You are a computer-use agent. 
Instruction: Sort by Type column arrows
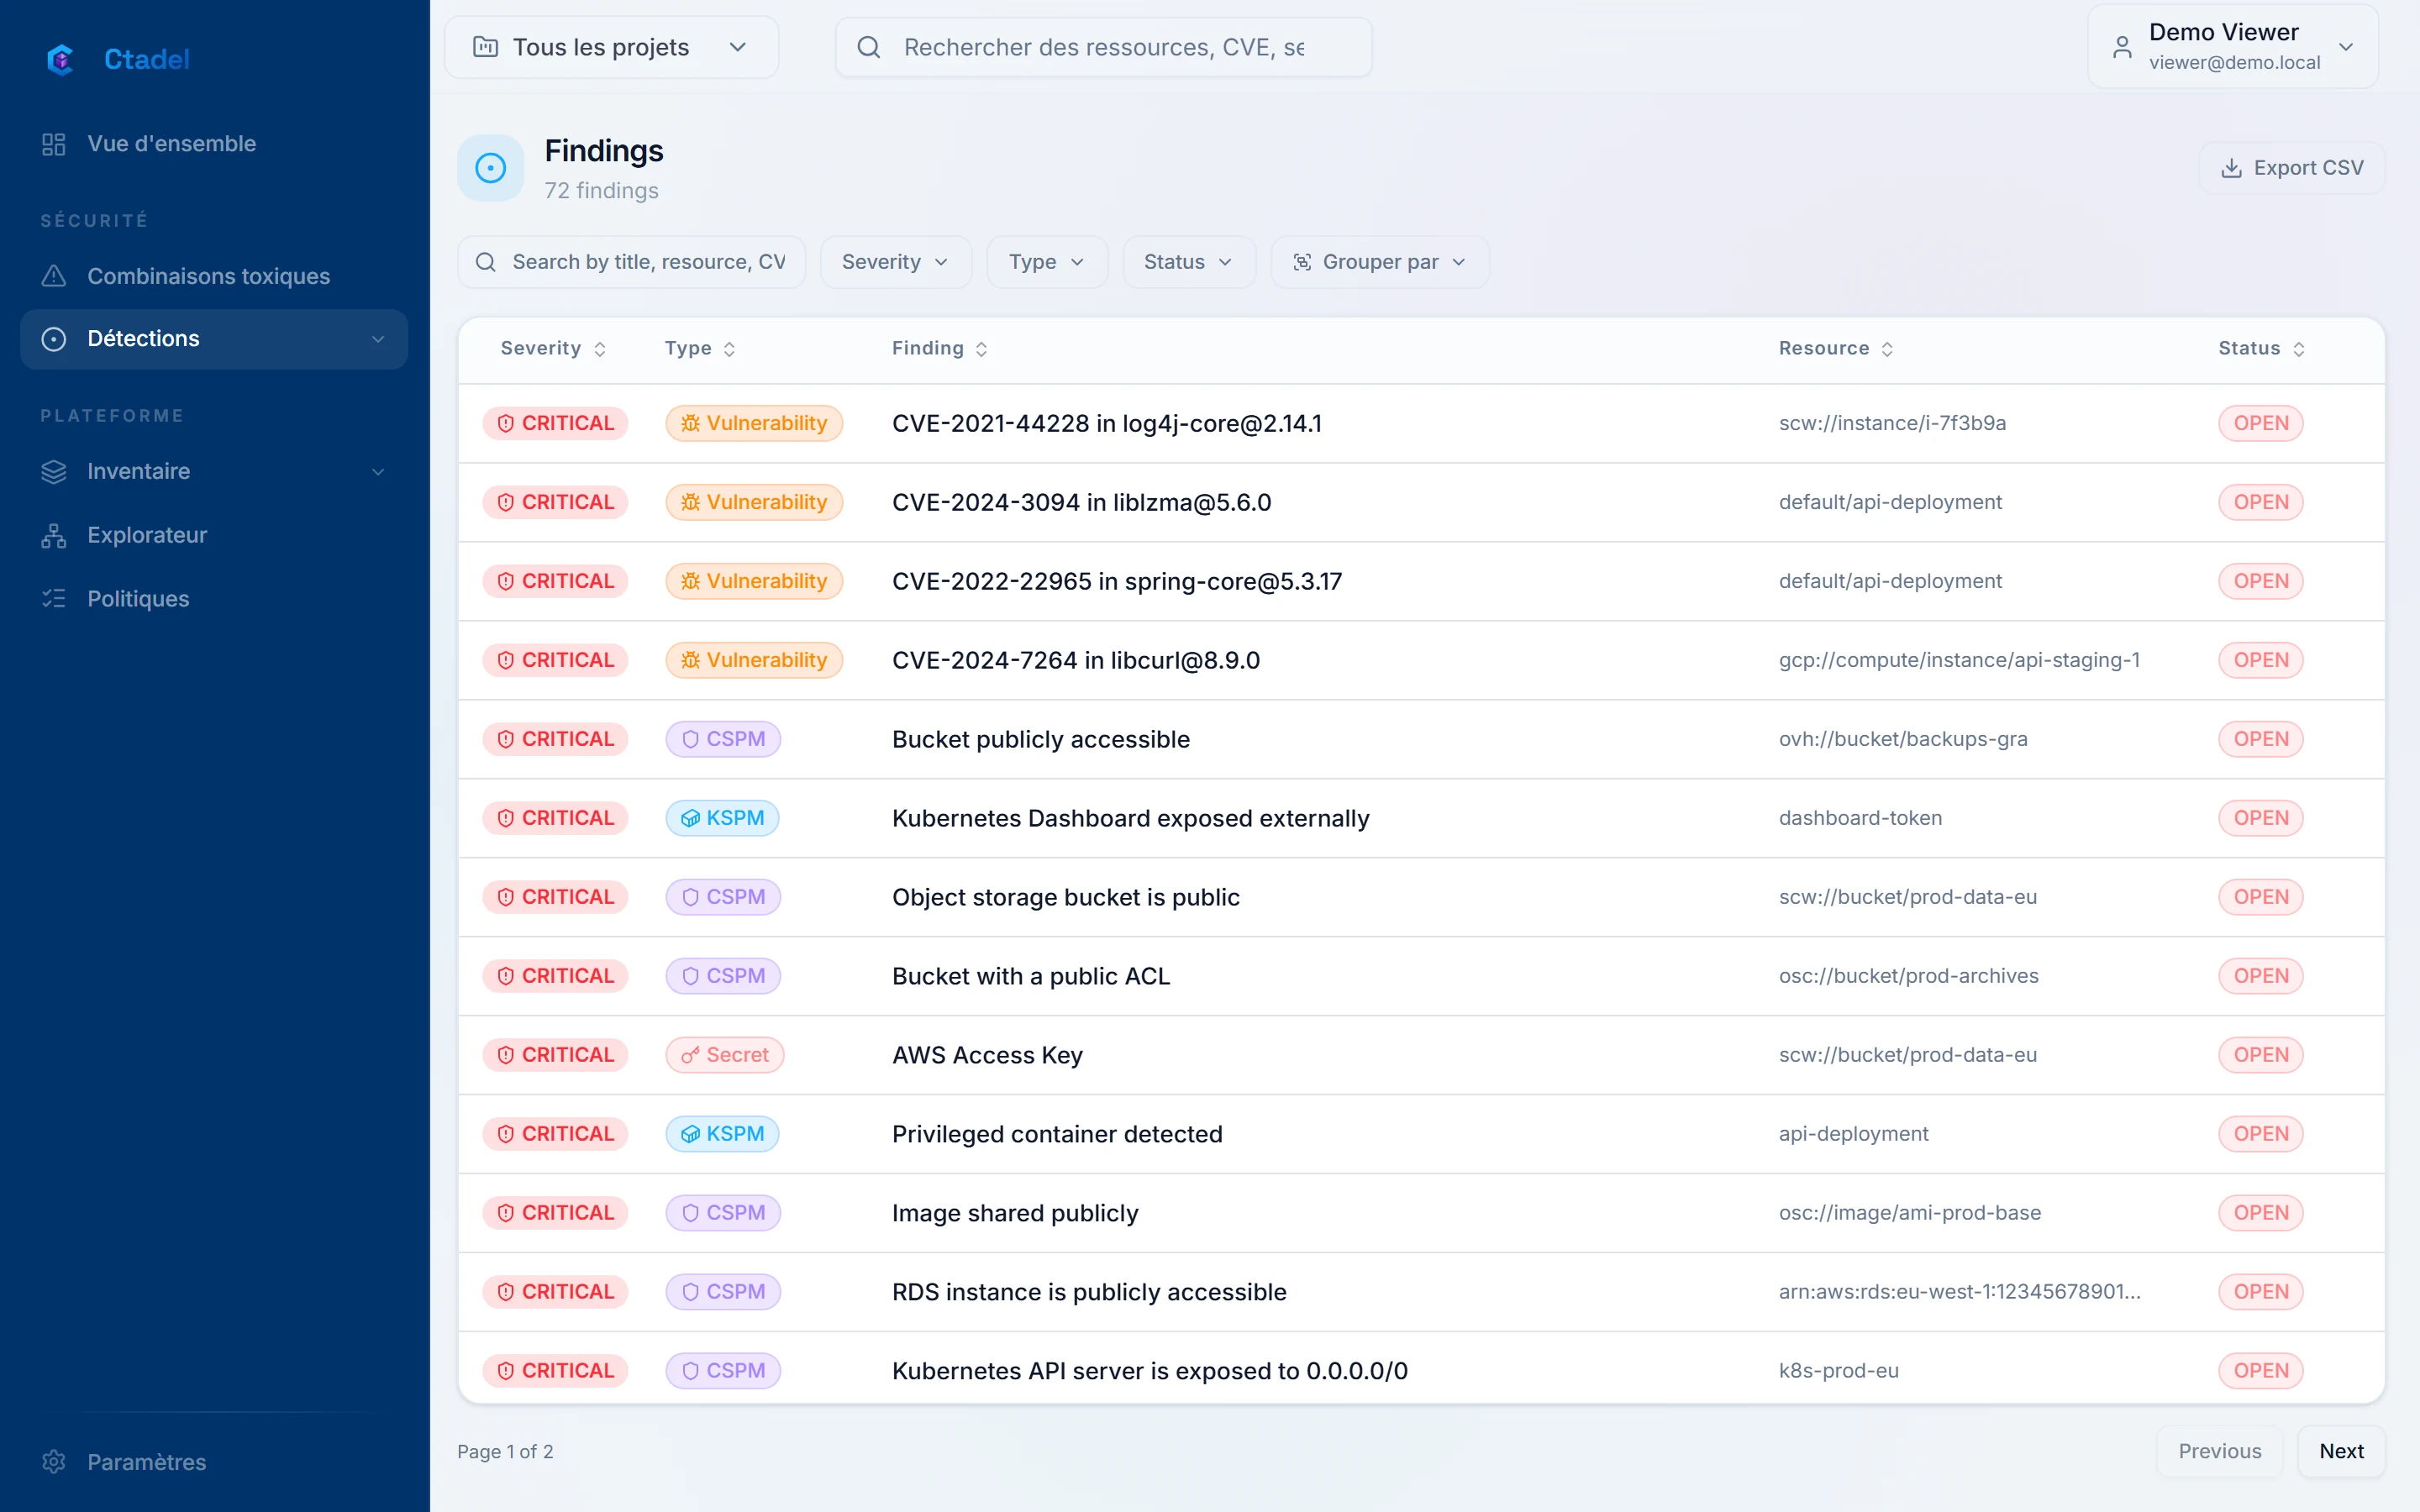[730, 349]
